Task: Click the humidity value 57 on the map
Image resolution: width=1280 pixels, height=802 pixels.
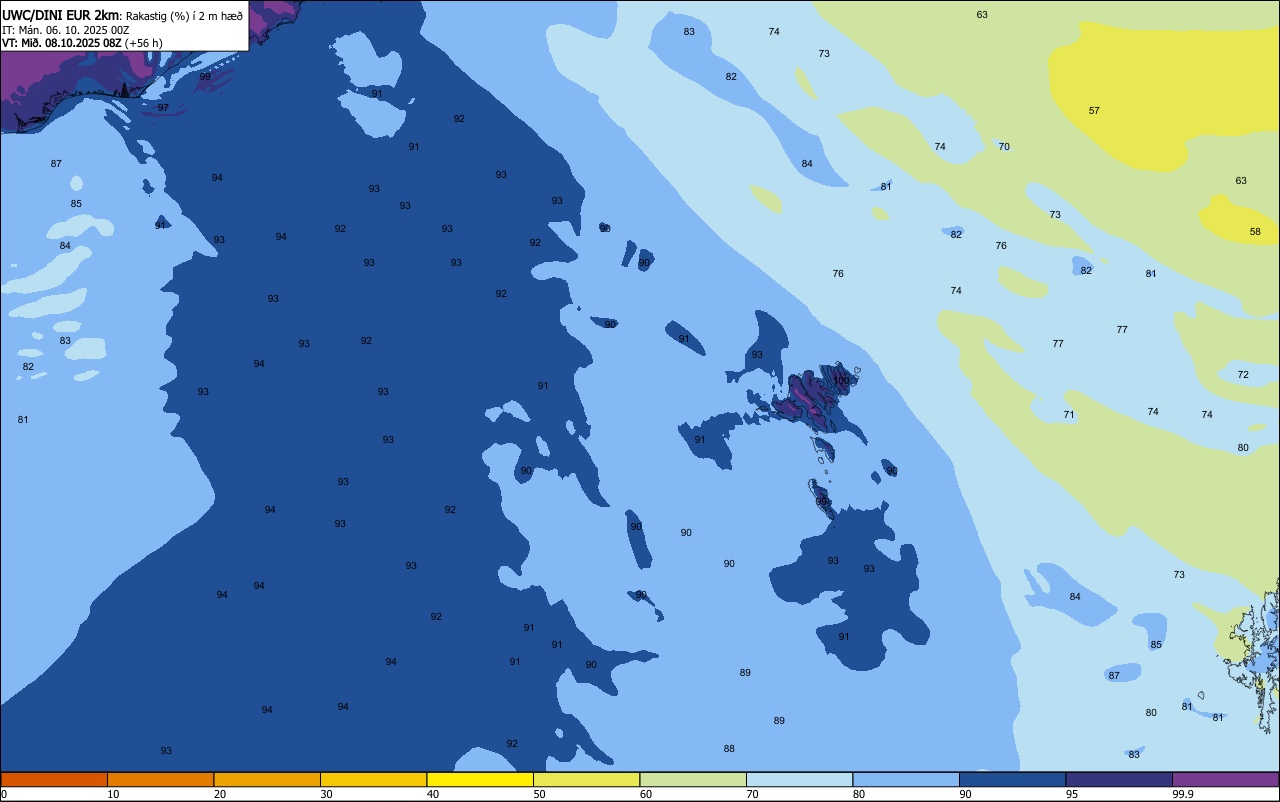Action: pyautogui.click(x=1094, y=111)
